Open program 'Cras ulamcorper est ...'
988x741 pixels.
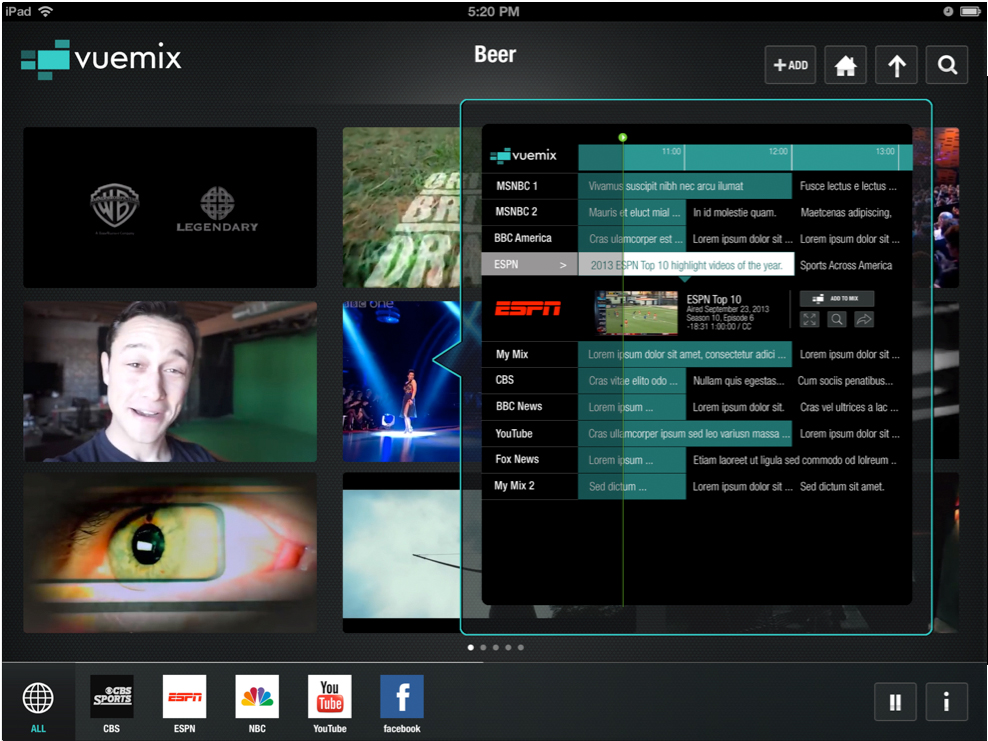click(632, 239)
